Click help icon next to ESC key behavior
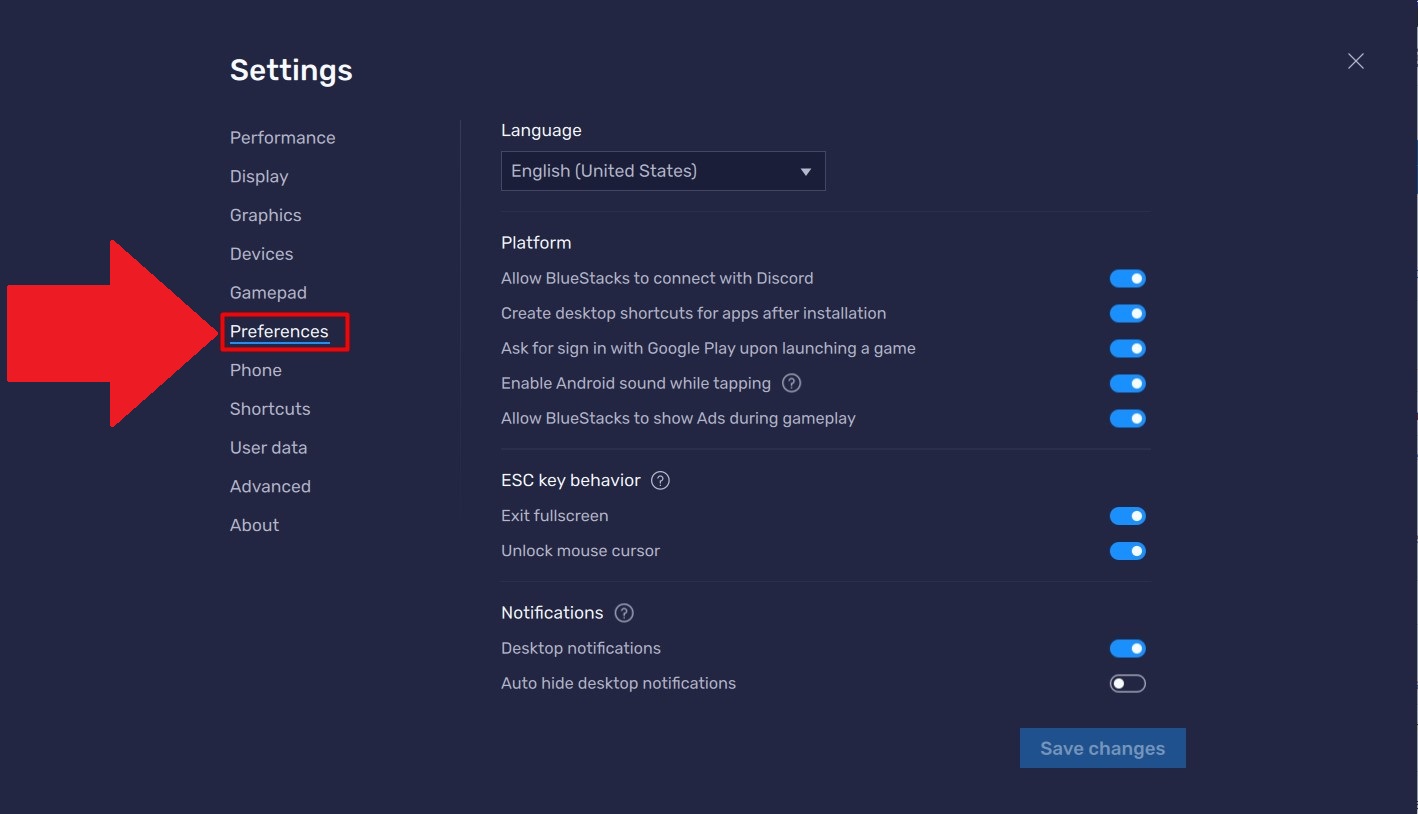This screenshot has height=814, width=1418. click(x=660, y=480)
